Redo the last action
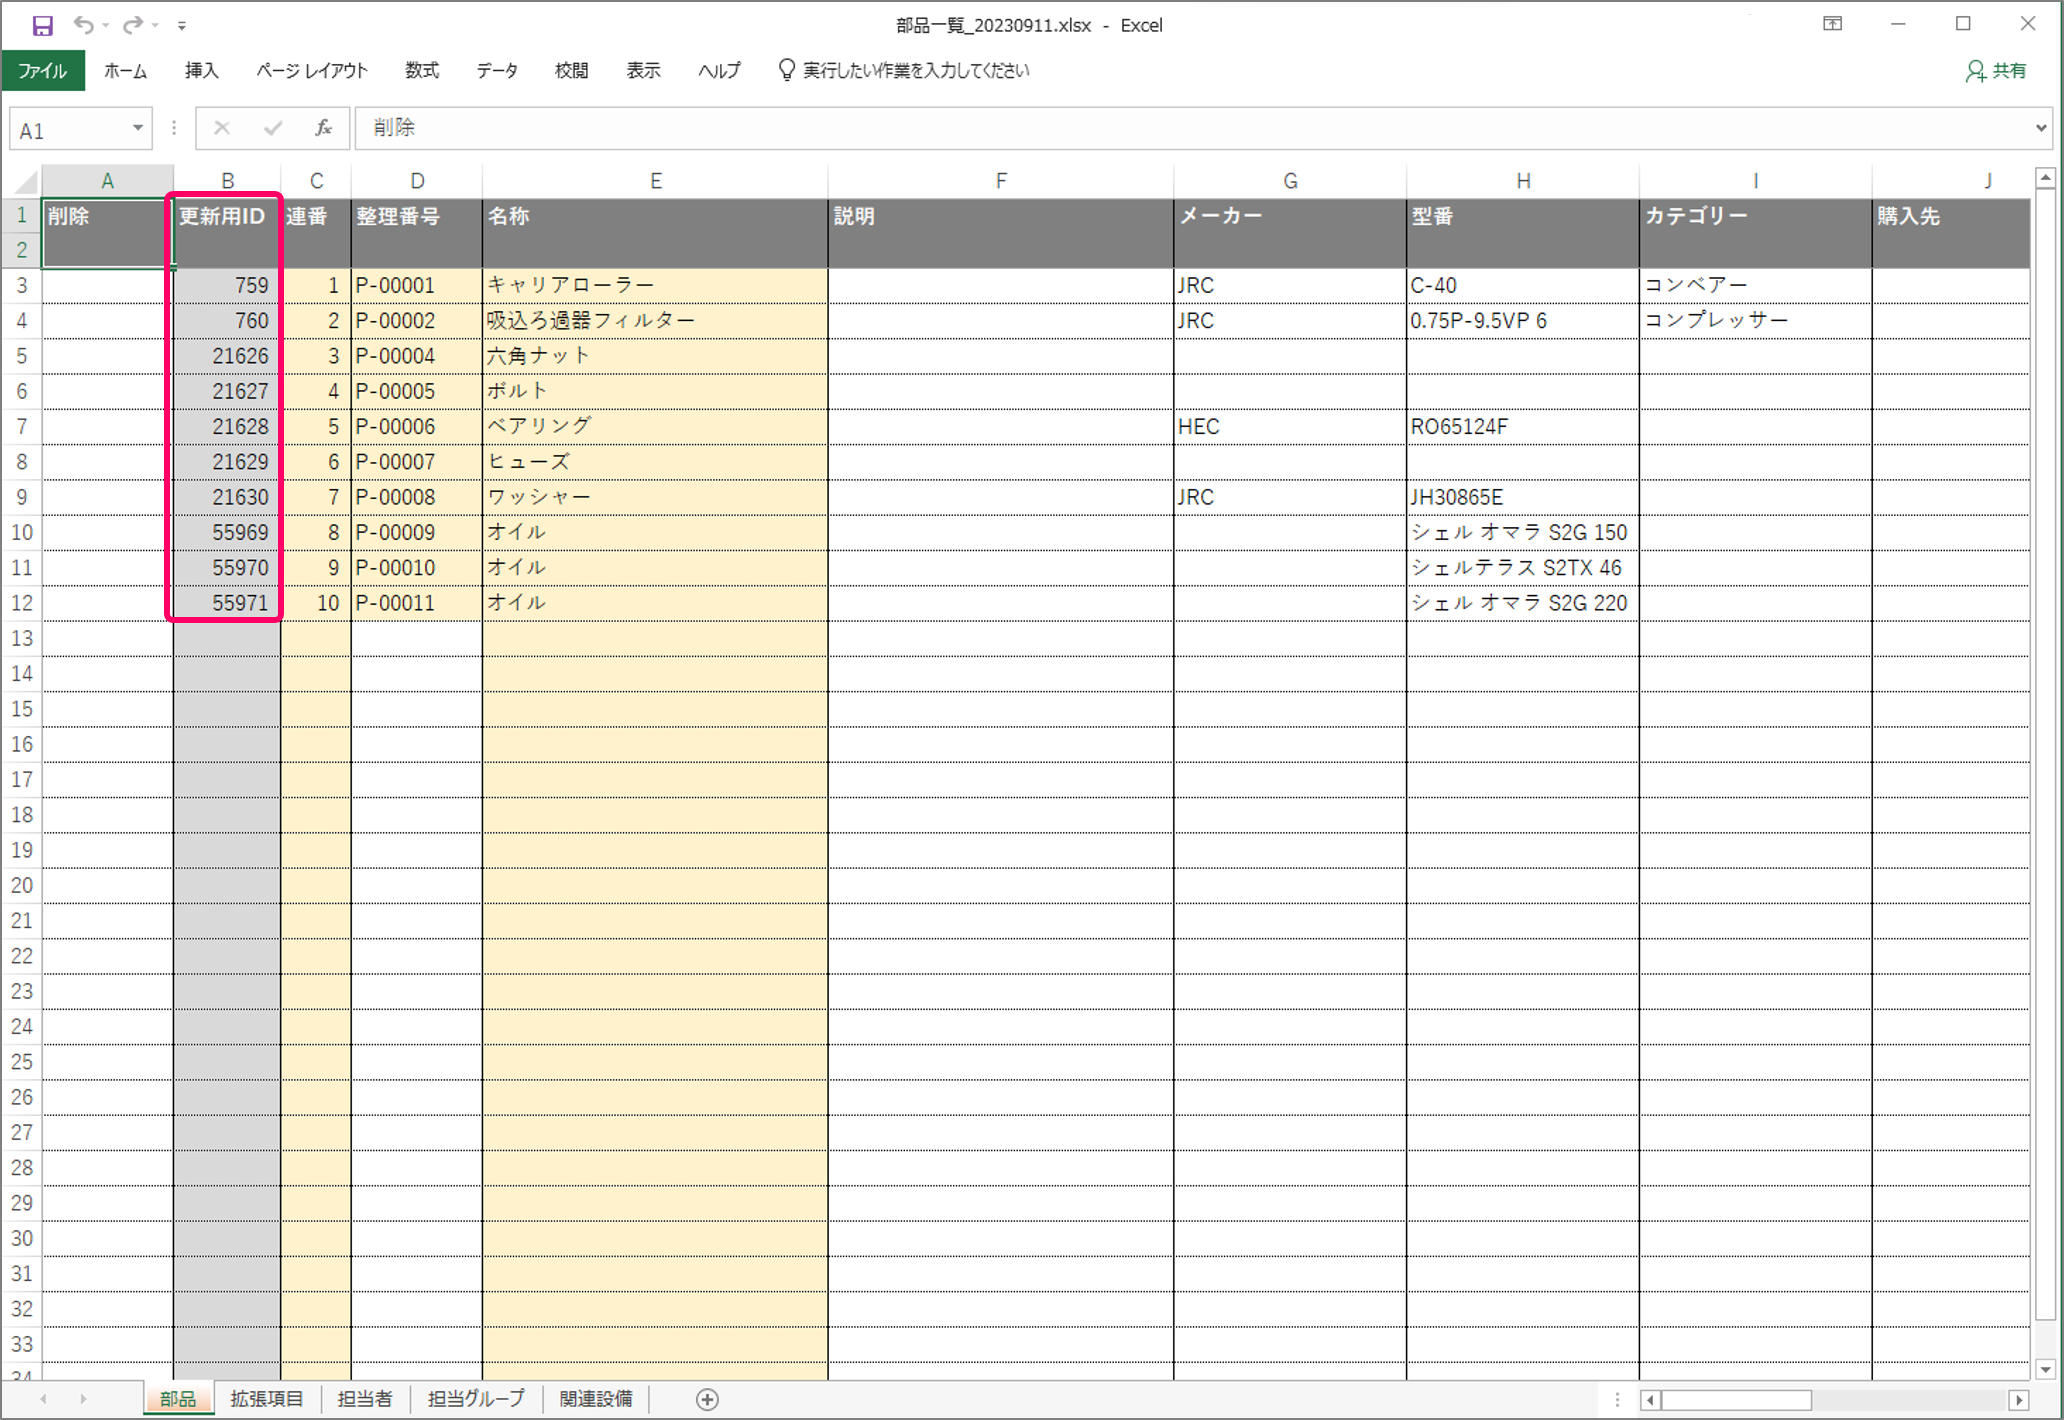 point(131,24)
